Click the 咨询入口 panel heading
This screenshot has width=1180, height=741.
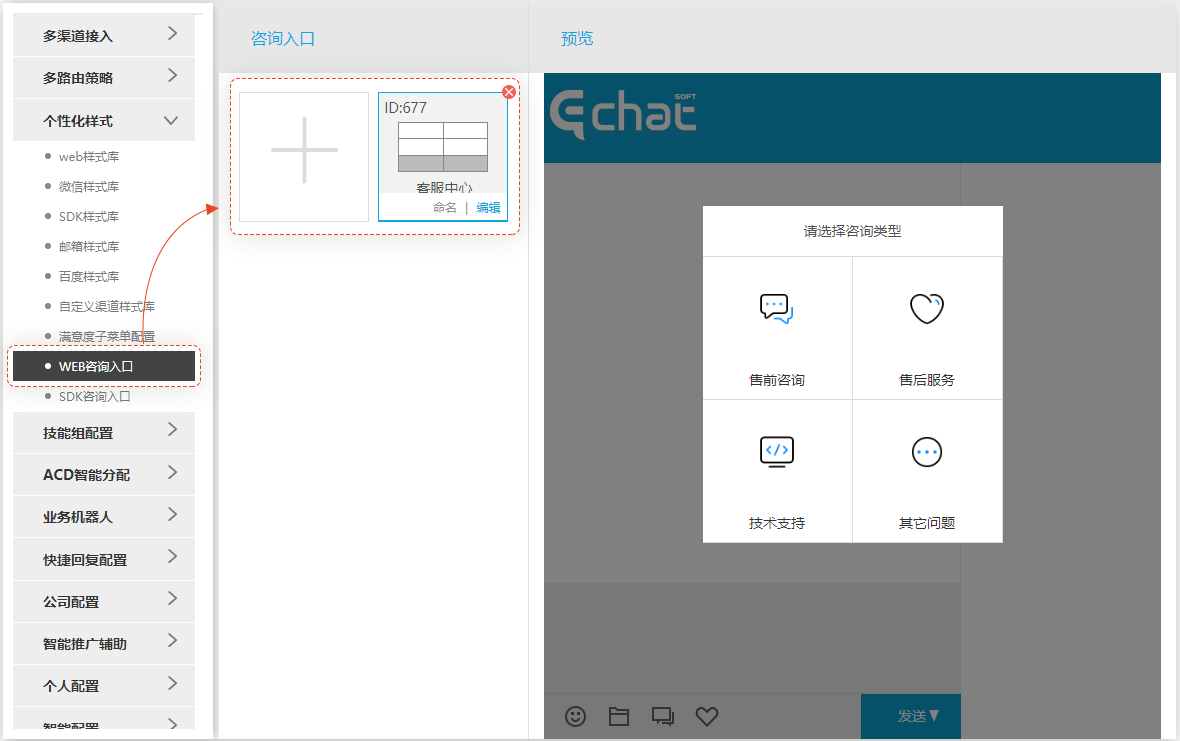point(283,38)
